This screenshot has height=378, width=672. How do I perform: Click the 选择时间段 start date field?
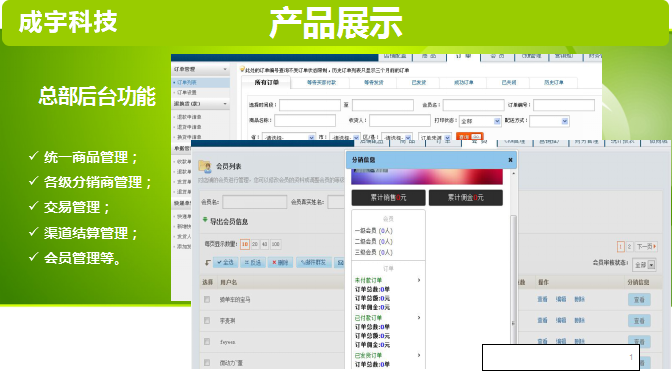tap(310, 105)
